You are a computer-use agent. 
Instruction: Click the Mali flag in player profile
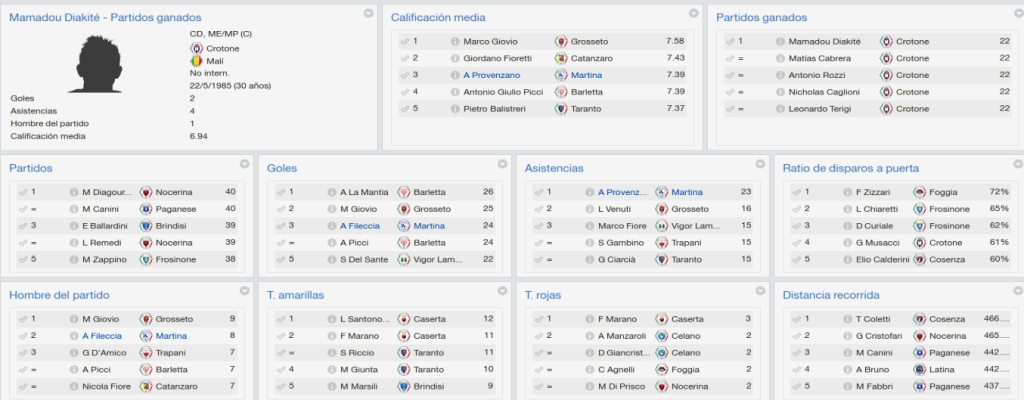(196, 61)
